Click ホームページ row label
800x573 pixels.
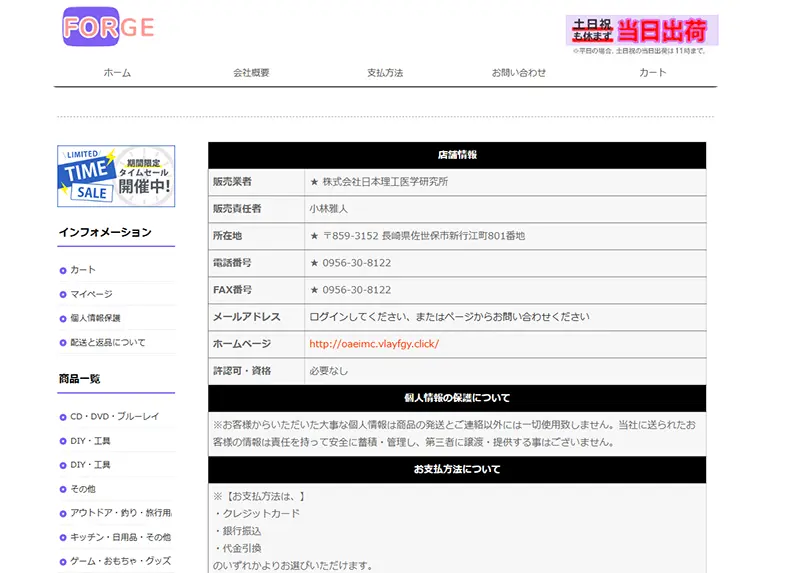242,344
